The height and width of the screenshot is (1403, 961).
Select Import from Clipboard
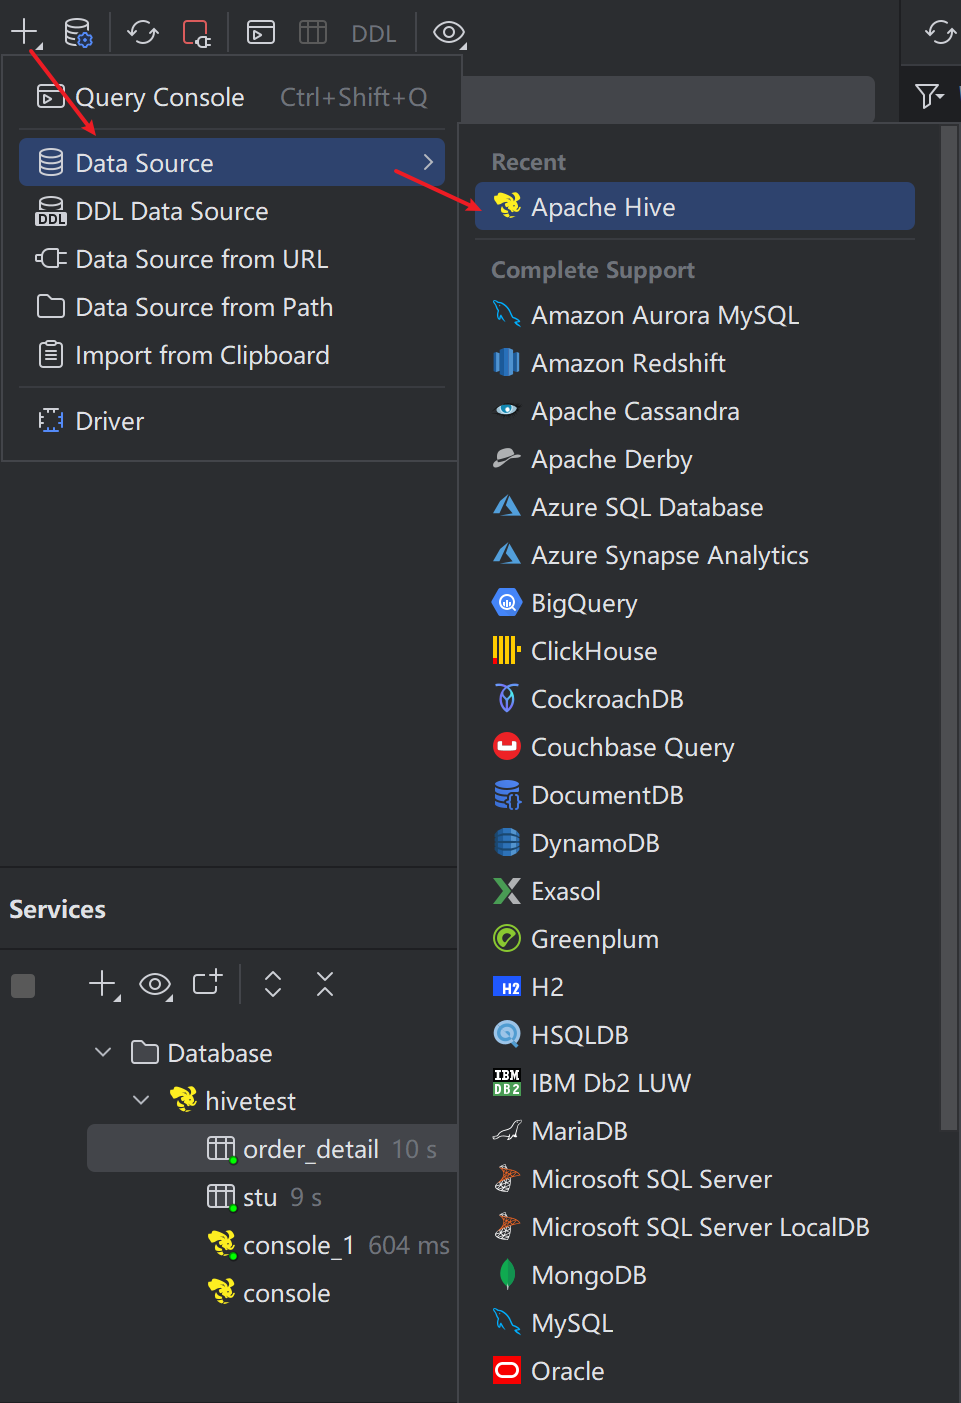point(232,355)
